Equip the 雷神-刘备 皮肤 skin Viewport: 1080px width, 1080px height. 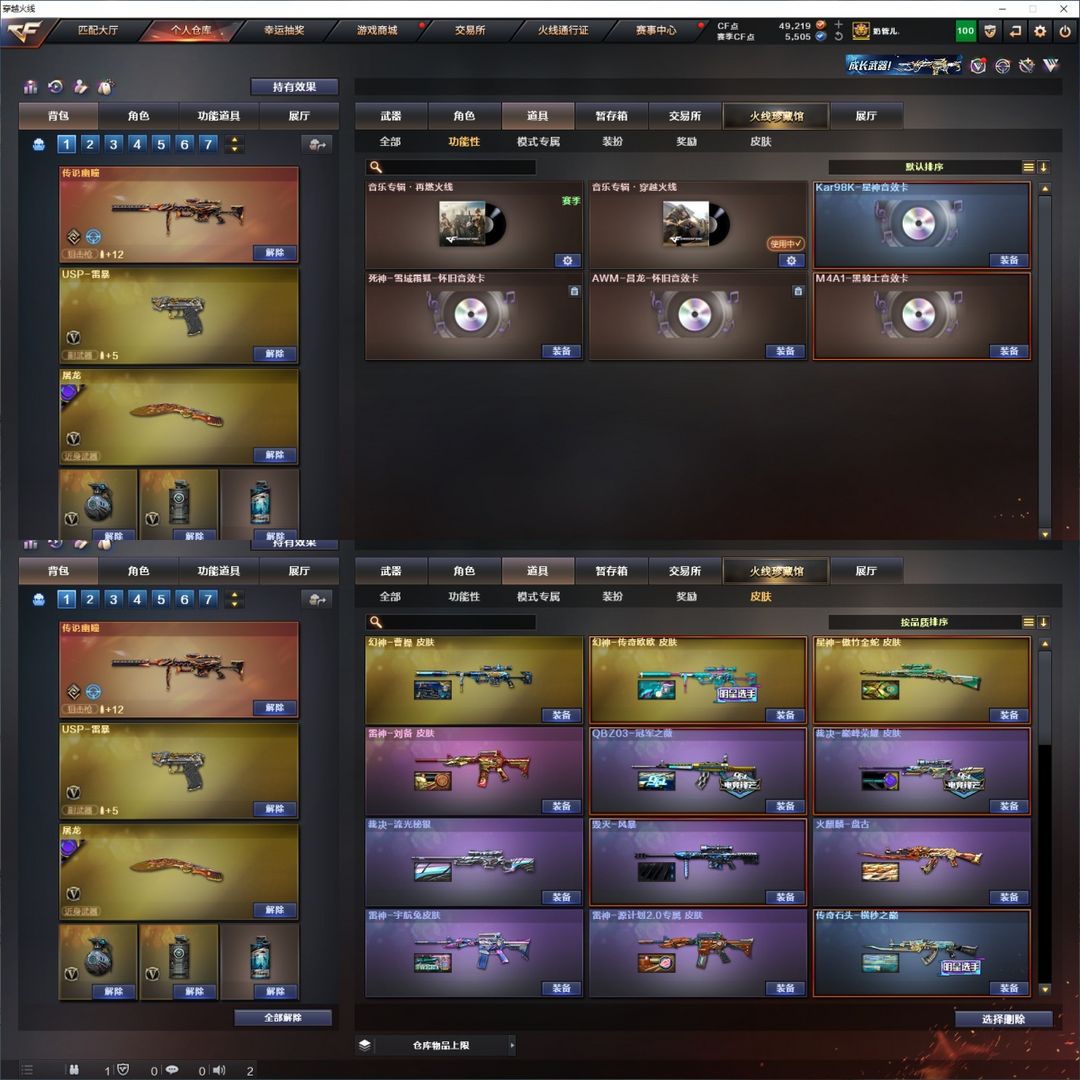(561, 806)
